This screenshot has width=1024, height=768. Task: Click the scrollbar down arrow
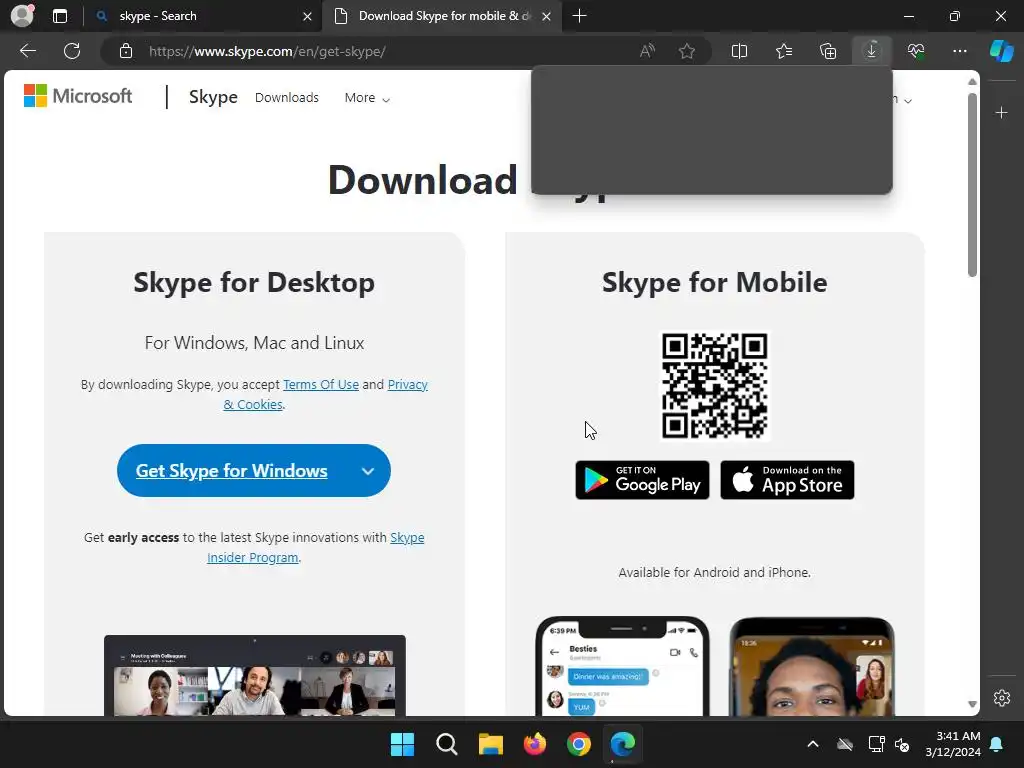[972, 705]
